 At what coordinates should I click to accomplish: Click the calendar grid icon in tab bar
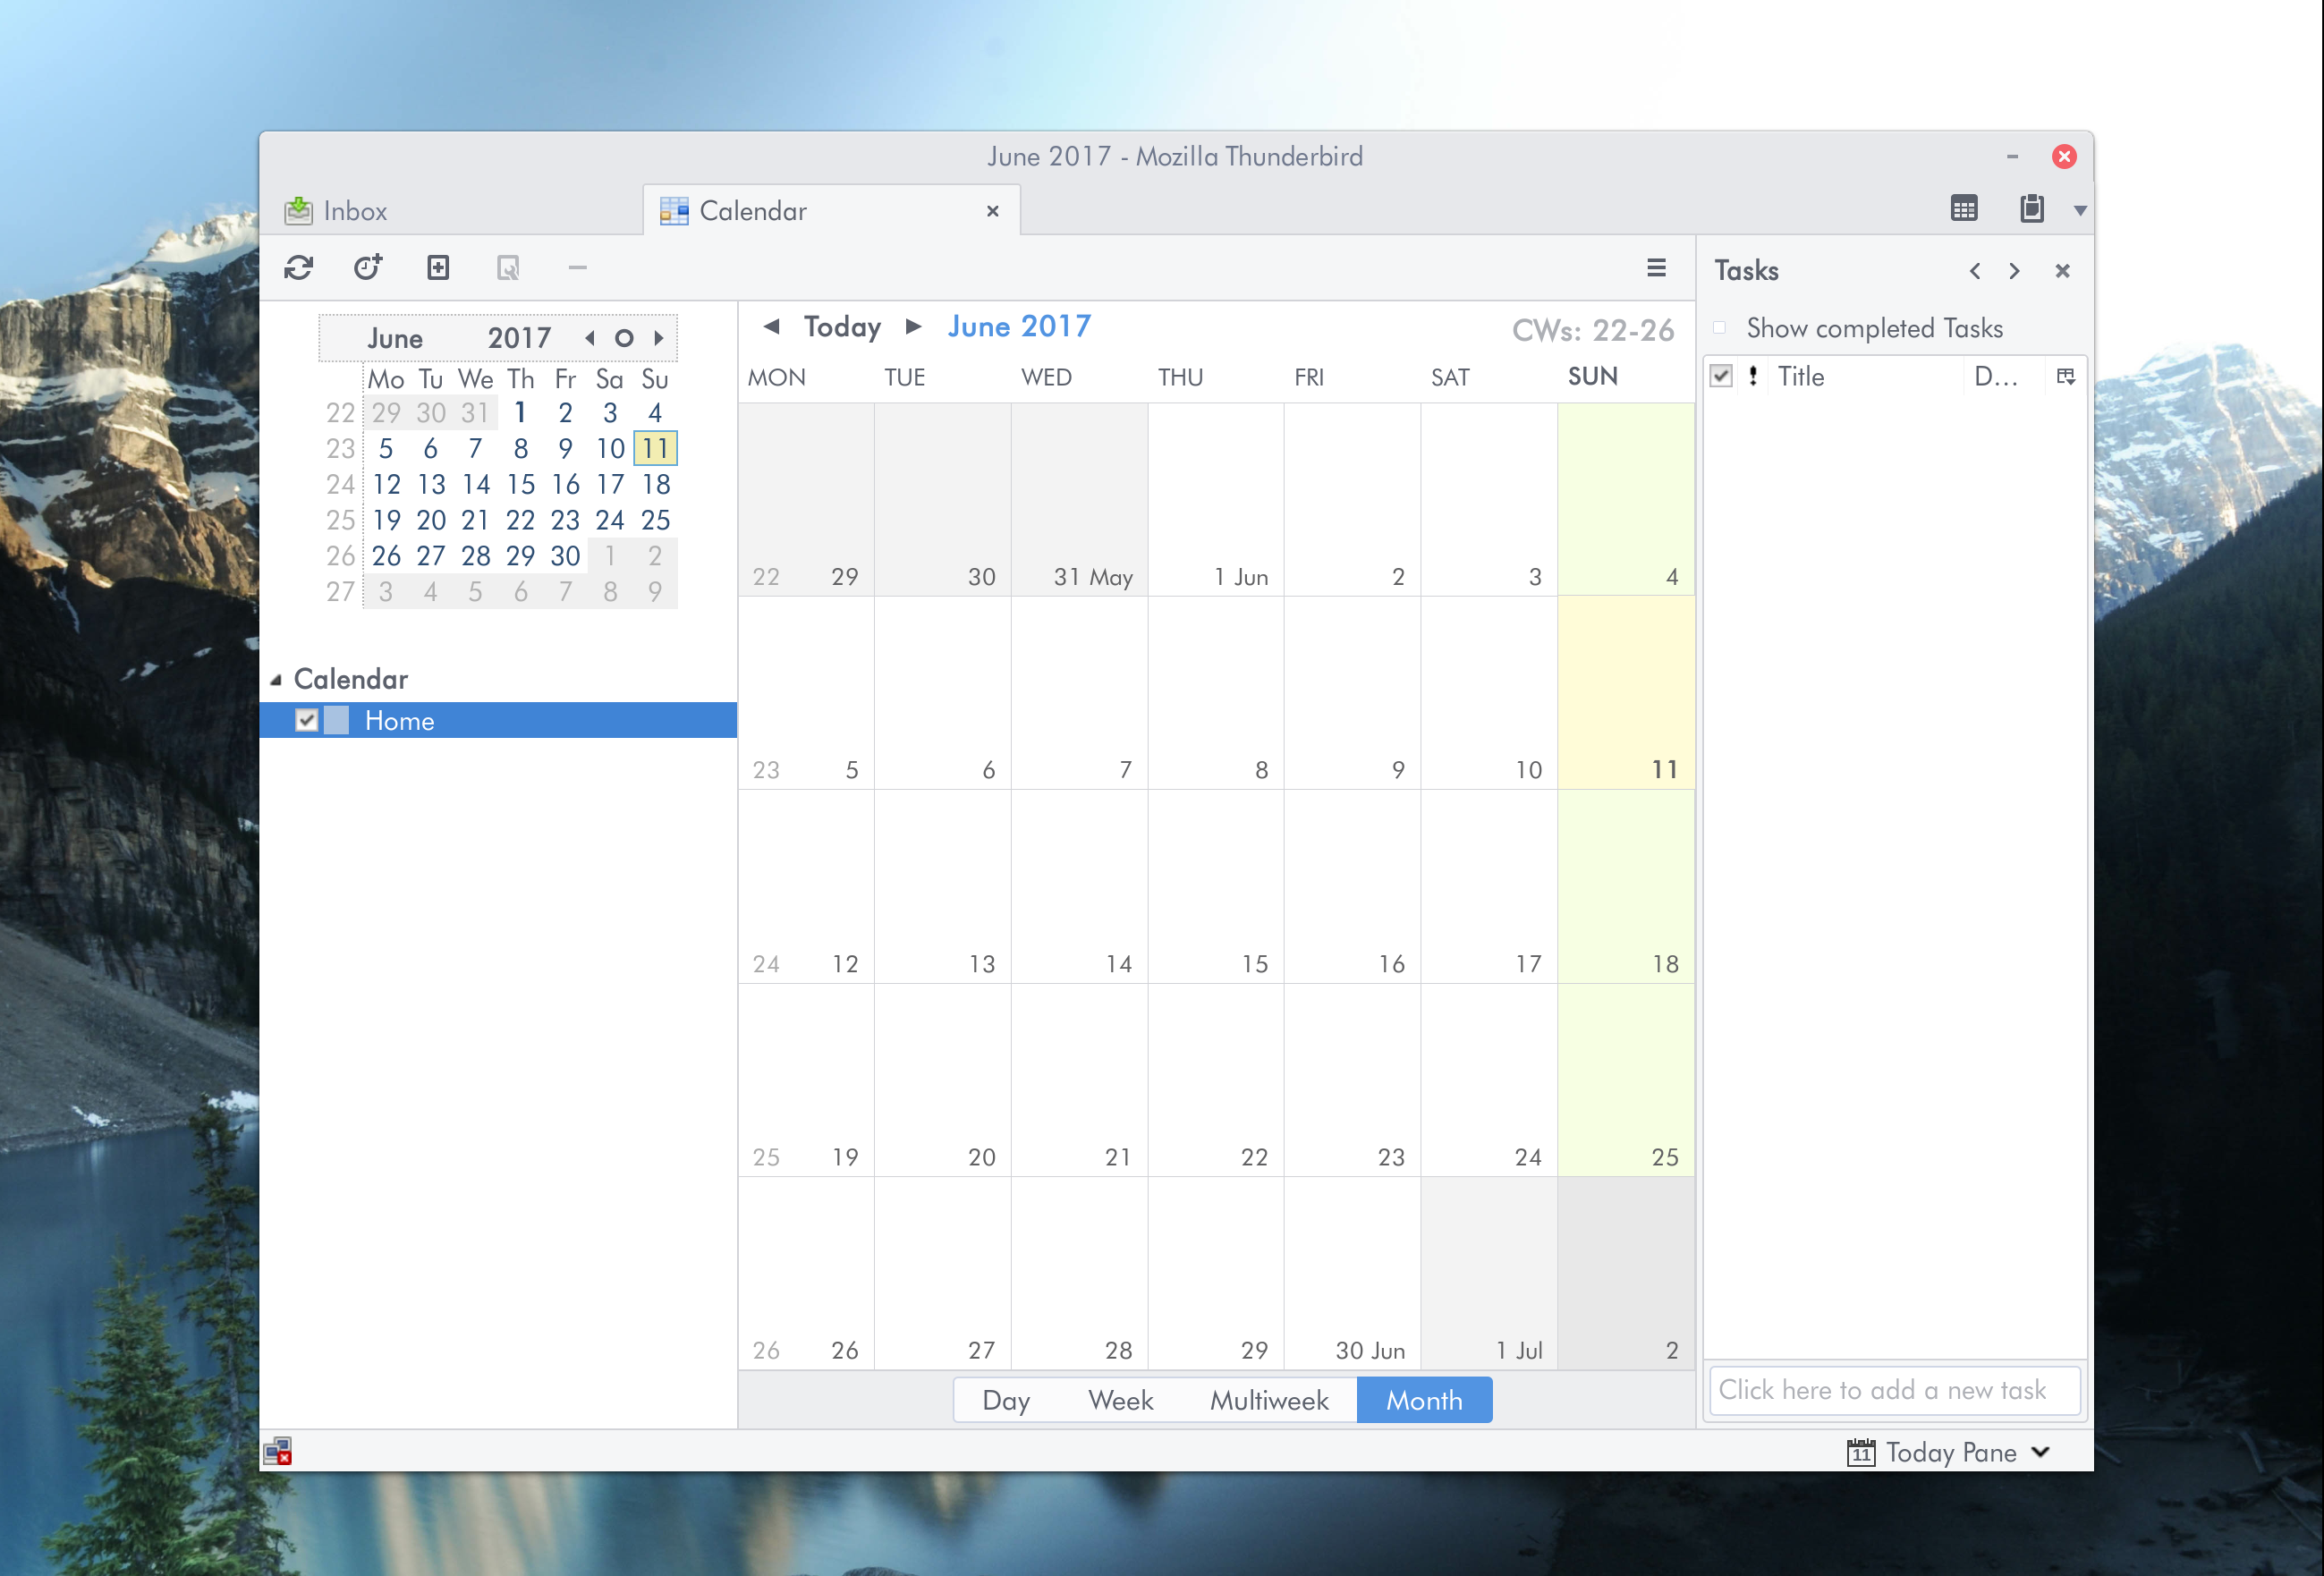tap(1964, 209)
